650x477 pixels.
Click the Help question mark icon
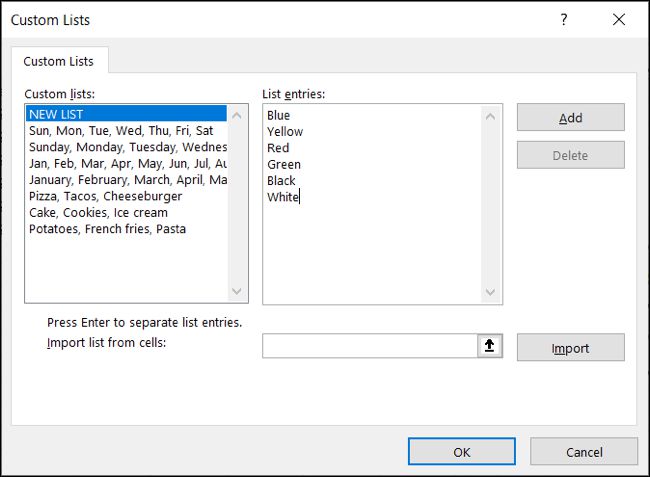click(564, 20)
